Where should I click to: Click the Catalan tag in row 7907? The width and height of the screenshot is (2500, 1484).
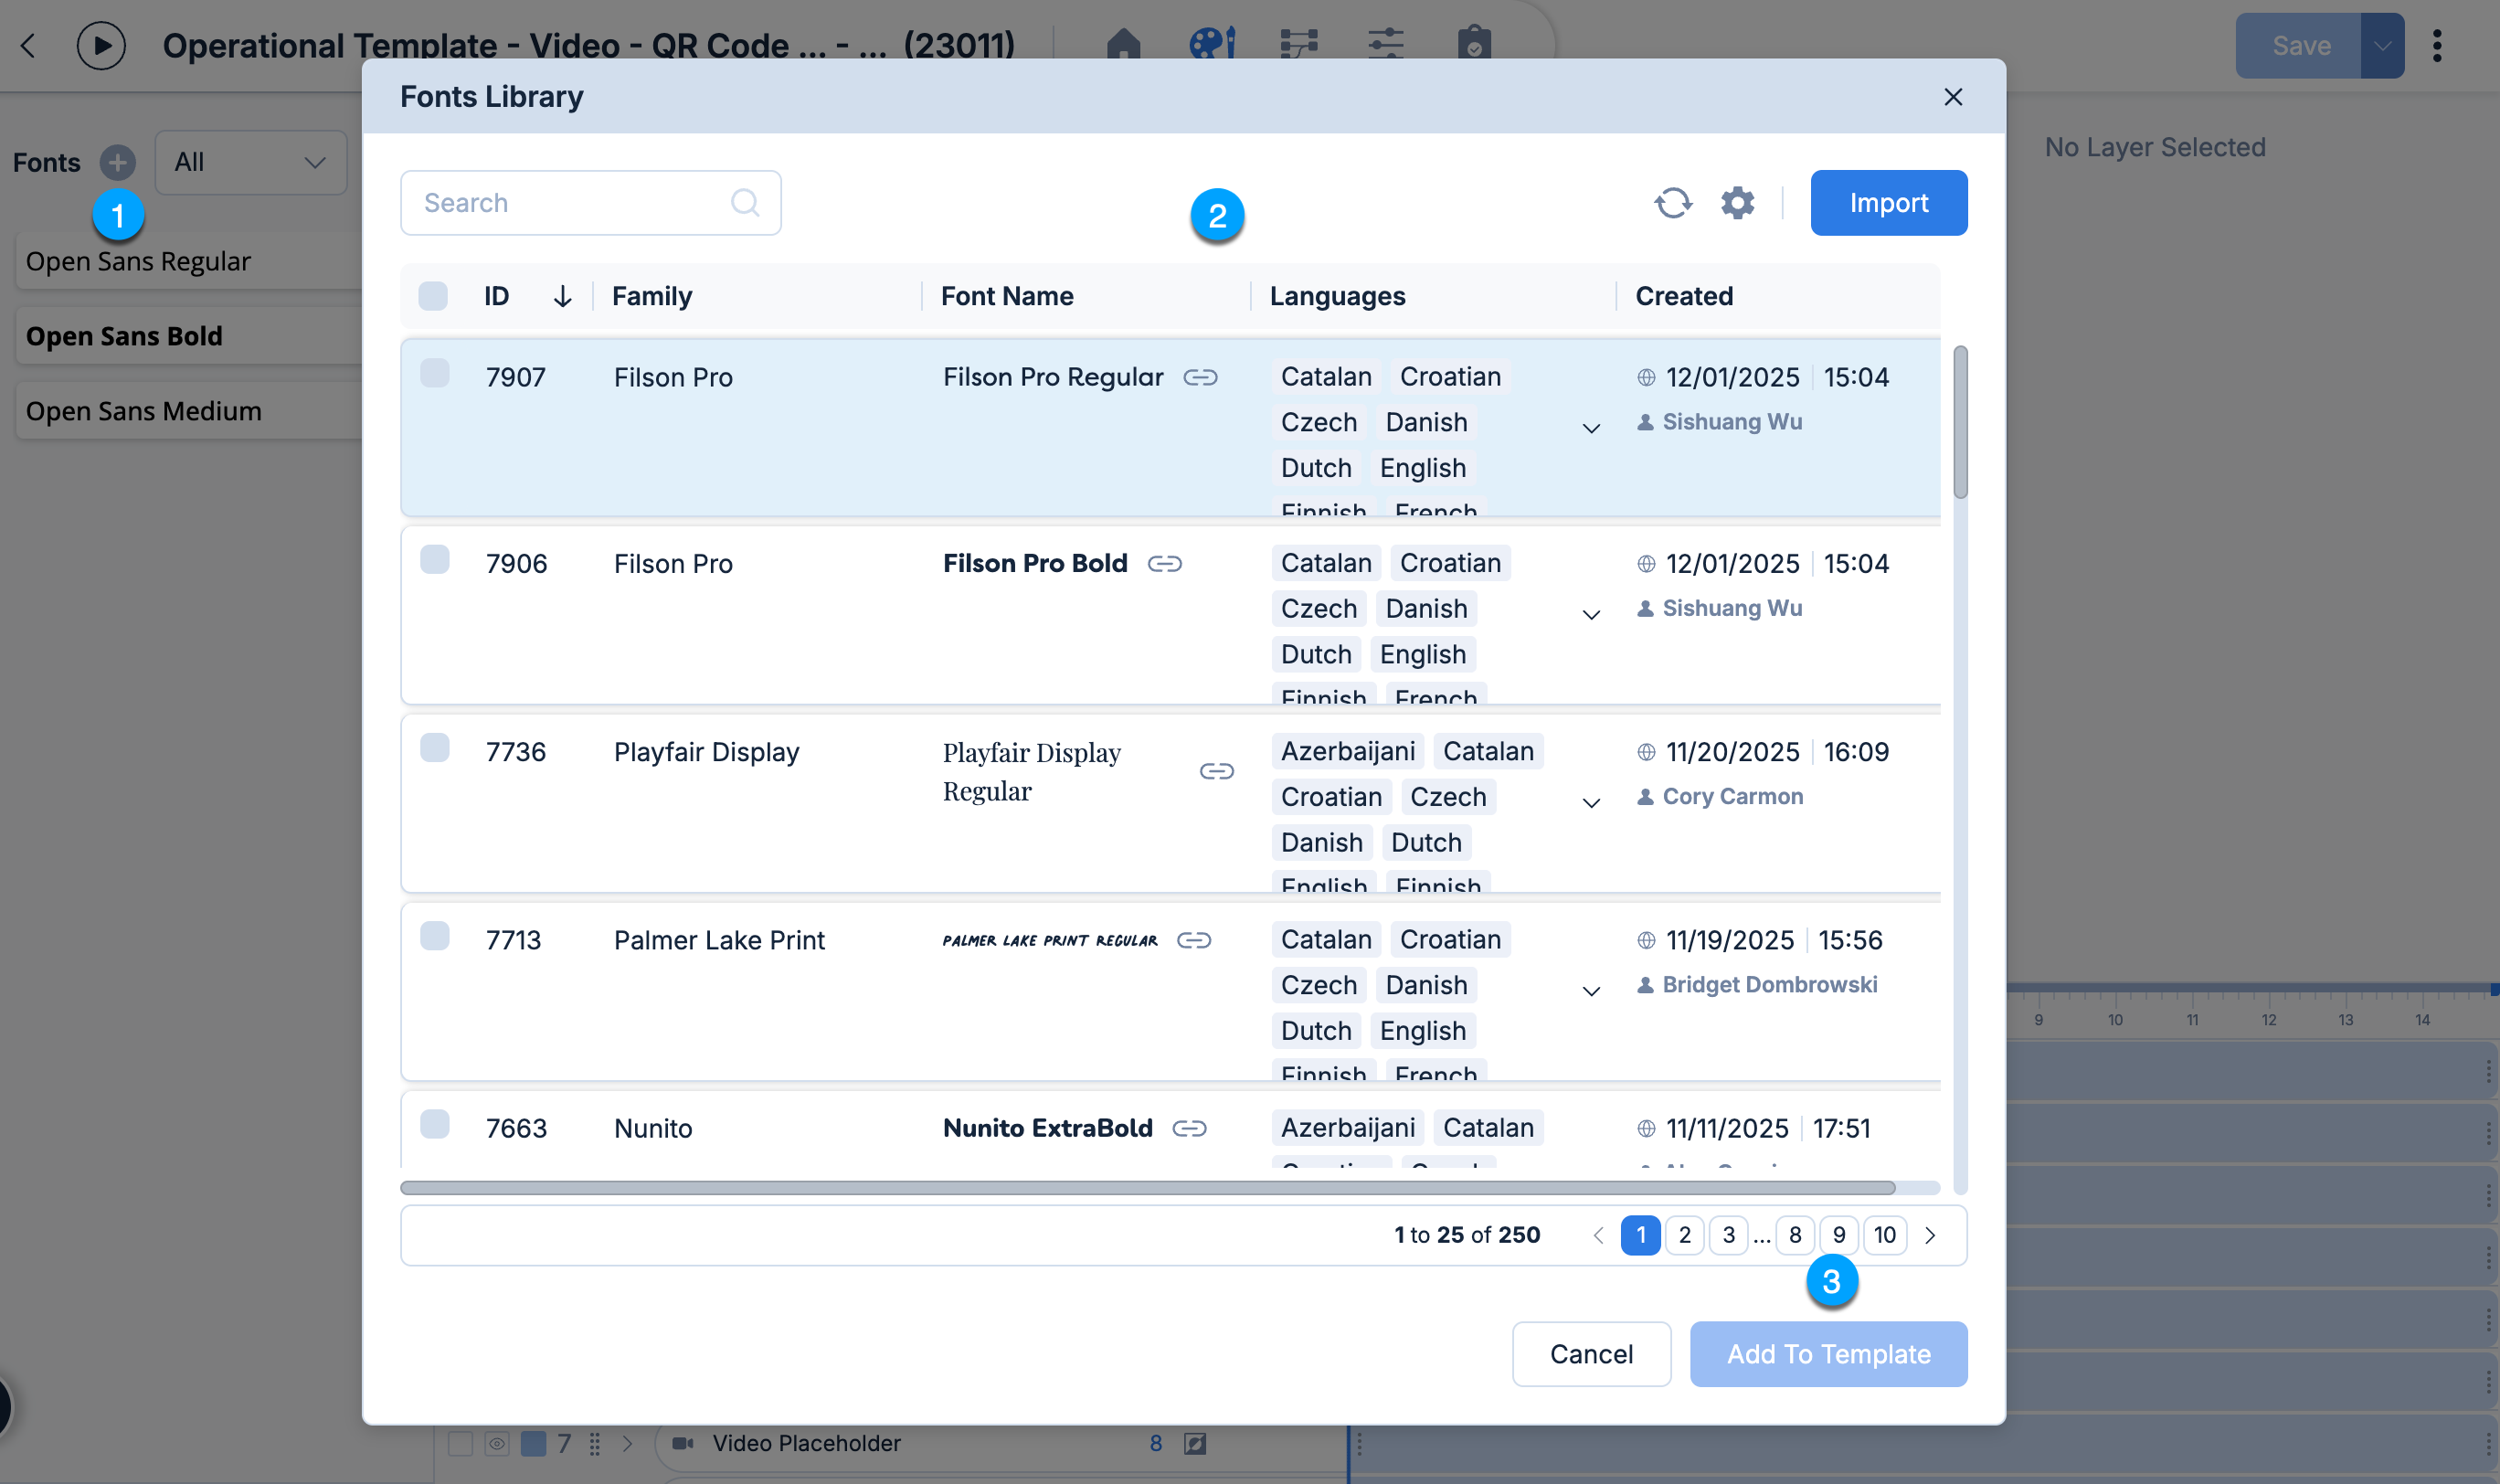pos(1326,377)
